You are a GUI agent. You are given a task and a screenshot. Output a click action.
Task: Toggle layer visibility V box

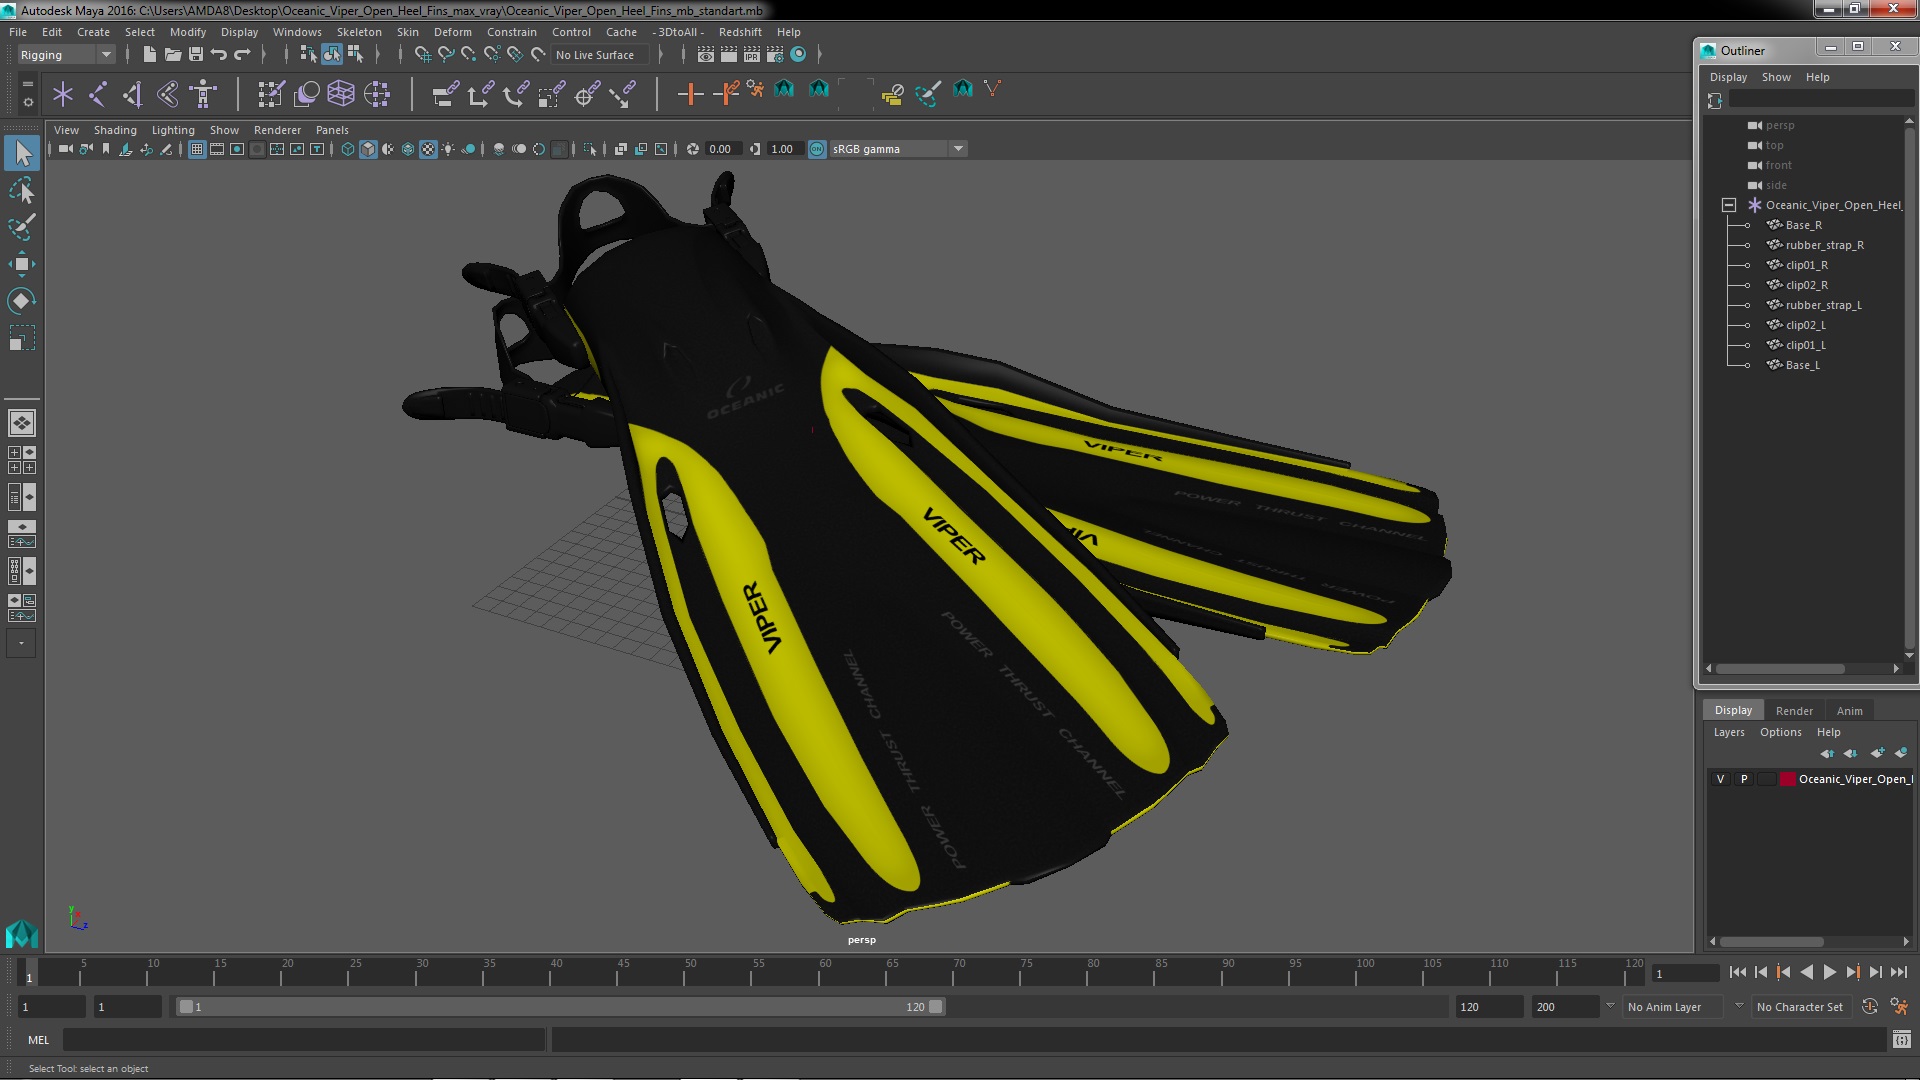1720,779
